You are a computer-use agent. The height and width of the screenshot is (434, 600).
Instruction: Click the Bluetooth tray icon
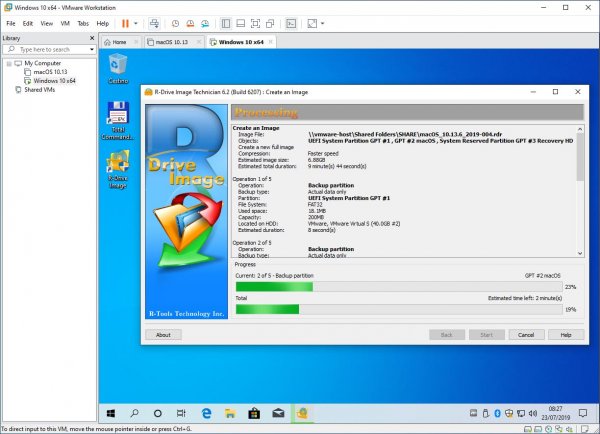(497, 413)
